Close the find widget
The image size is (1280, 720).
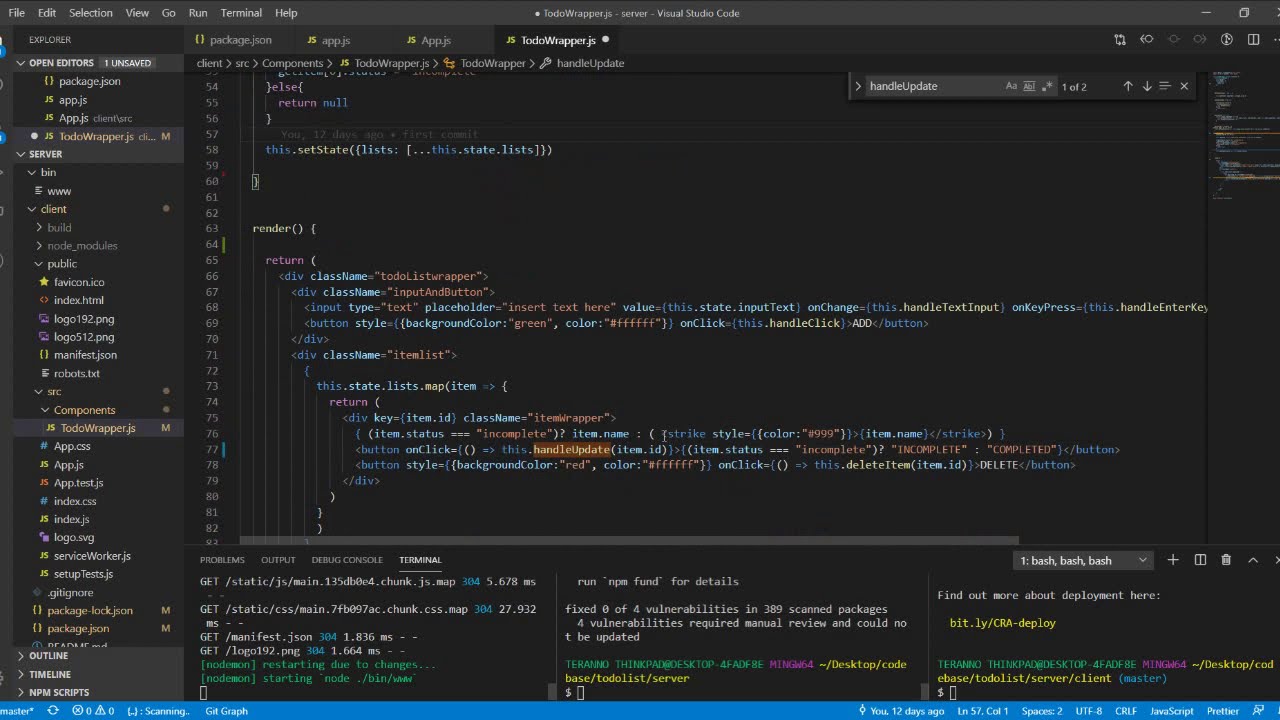tap(1184, 86)
